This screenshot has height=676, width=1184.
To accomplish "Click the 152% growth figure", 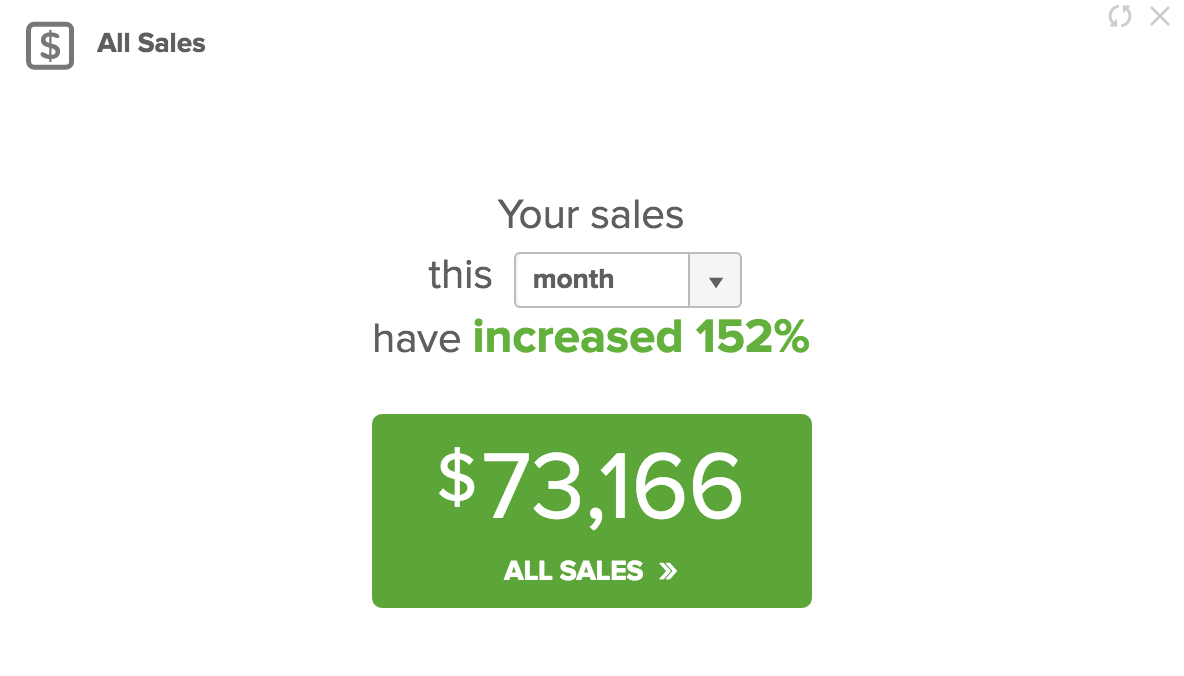I will [x=752, y=337].
